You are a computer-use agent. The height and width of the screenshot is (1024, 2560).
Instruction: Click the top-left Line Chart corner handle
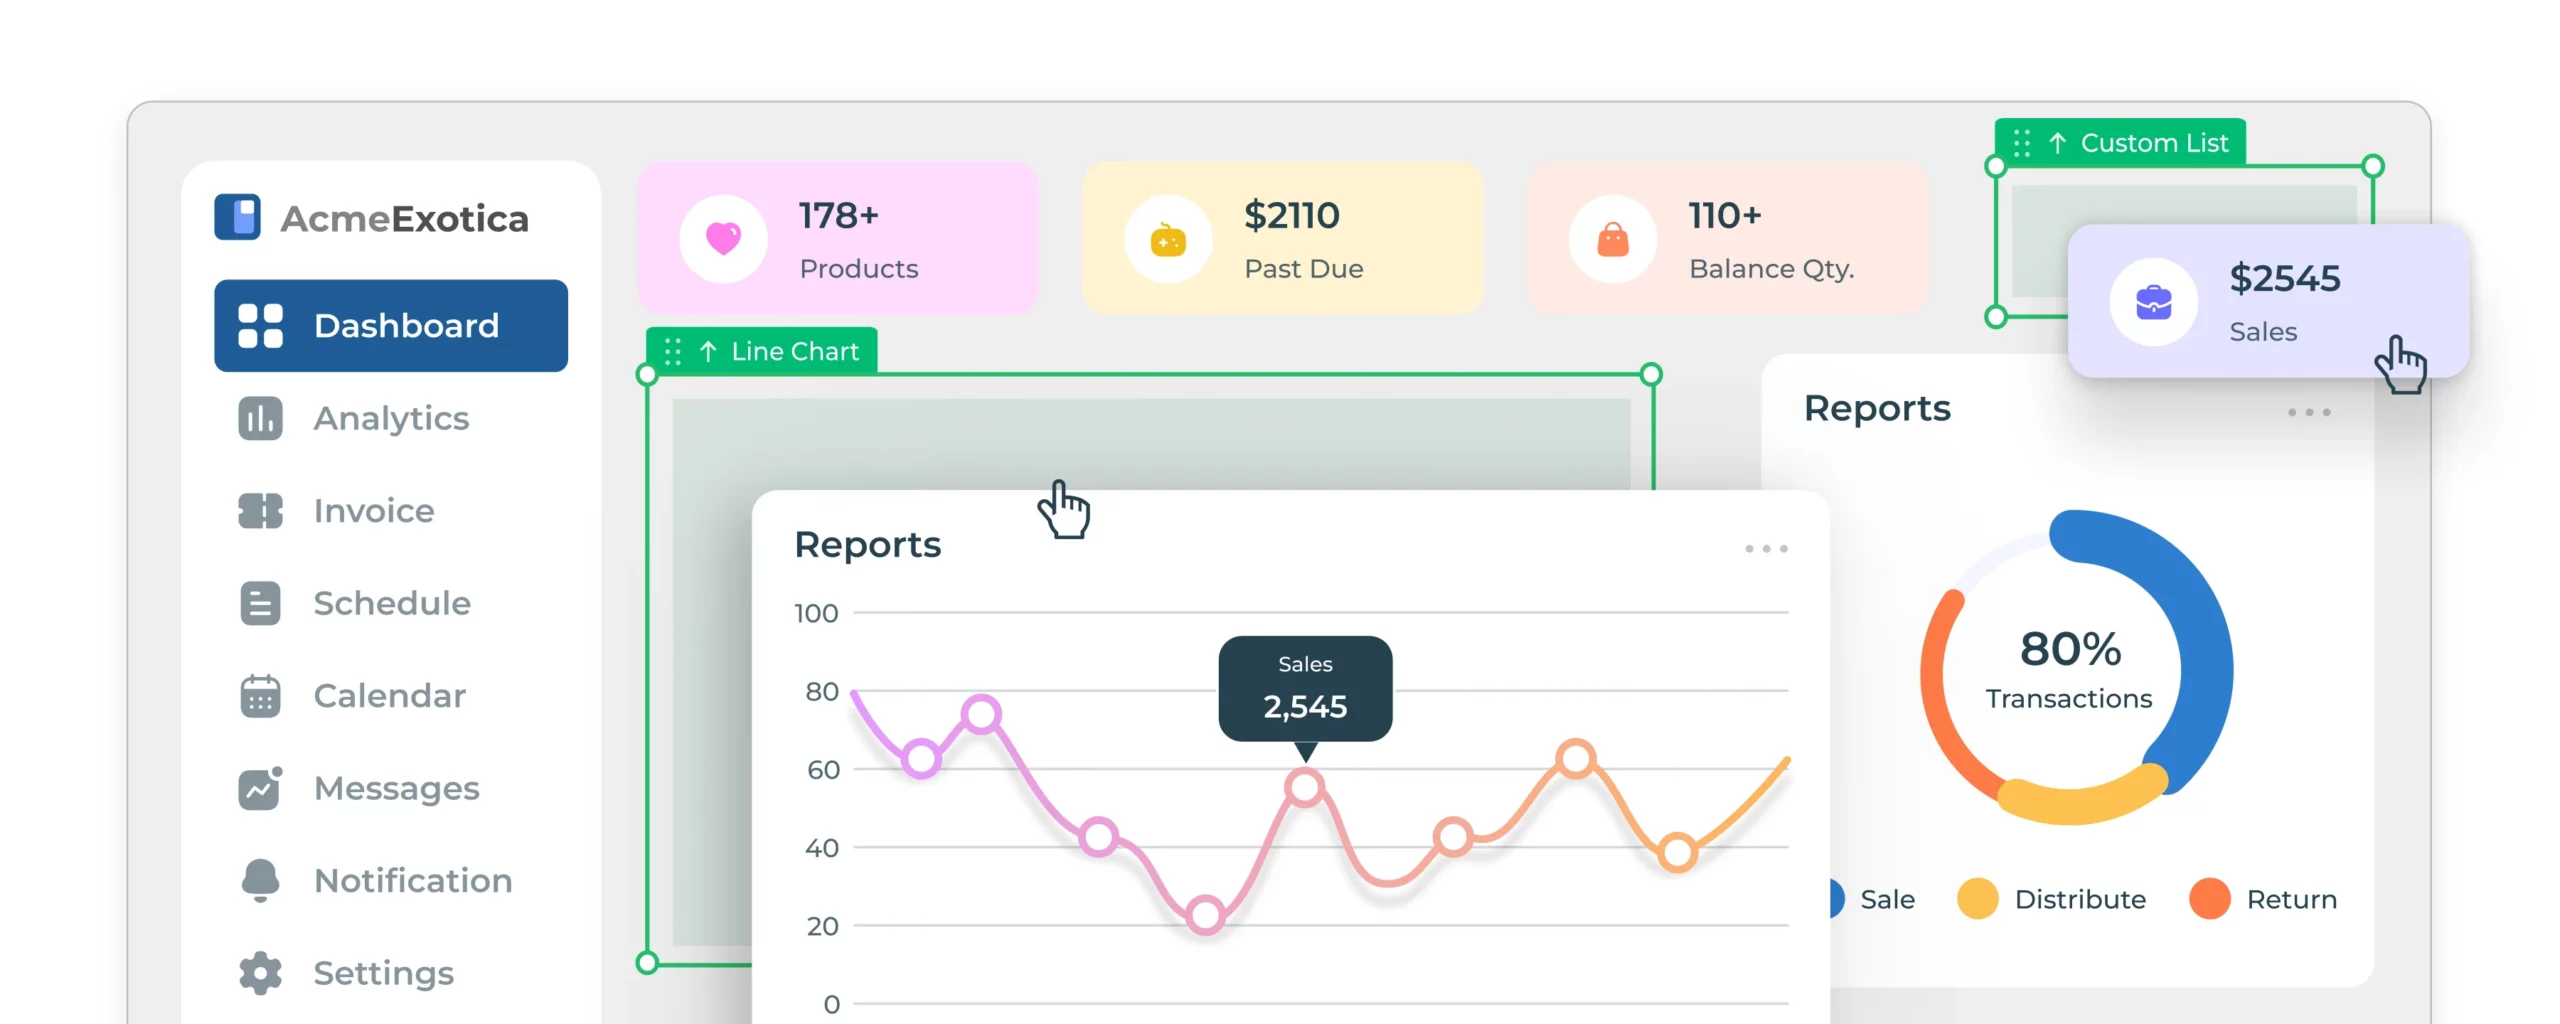point(647,375)
